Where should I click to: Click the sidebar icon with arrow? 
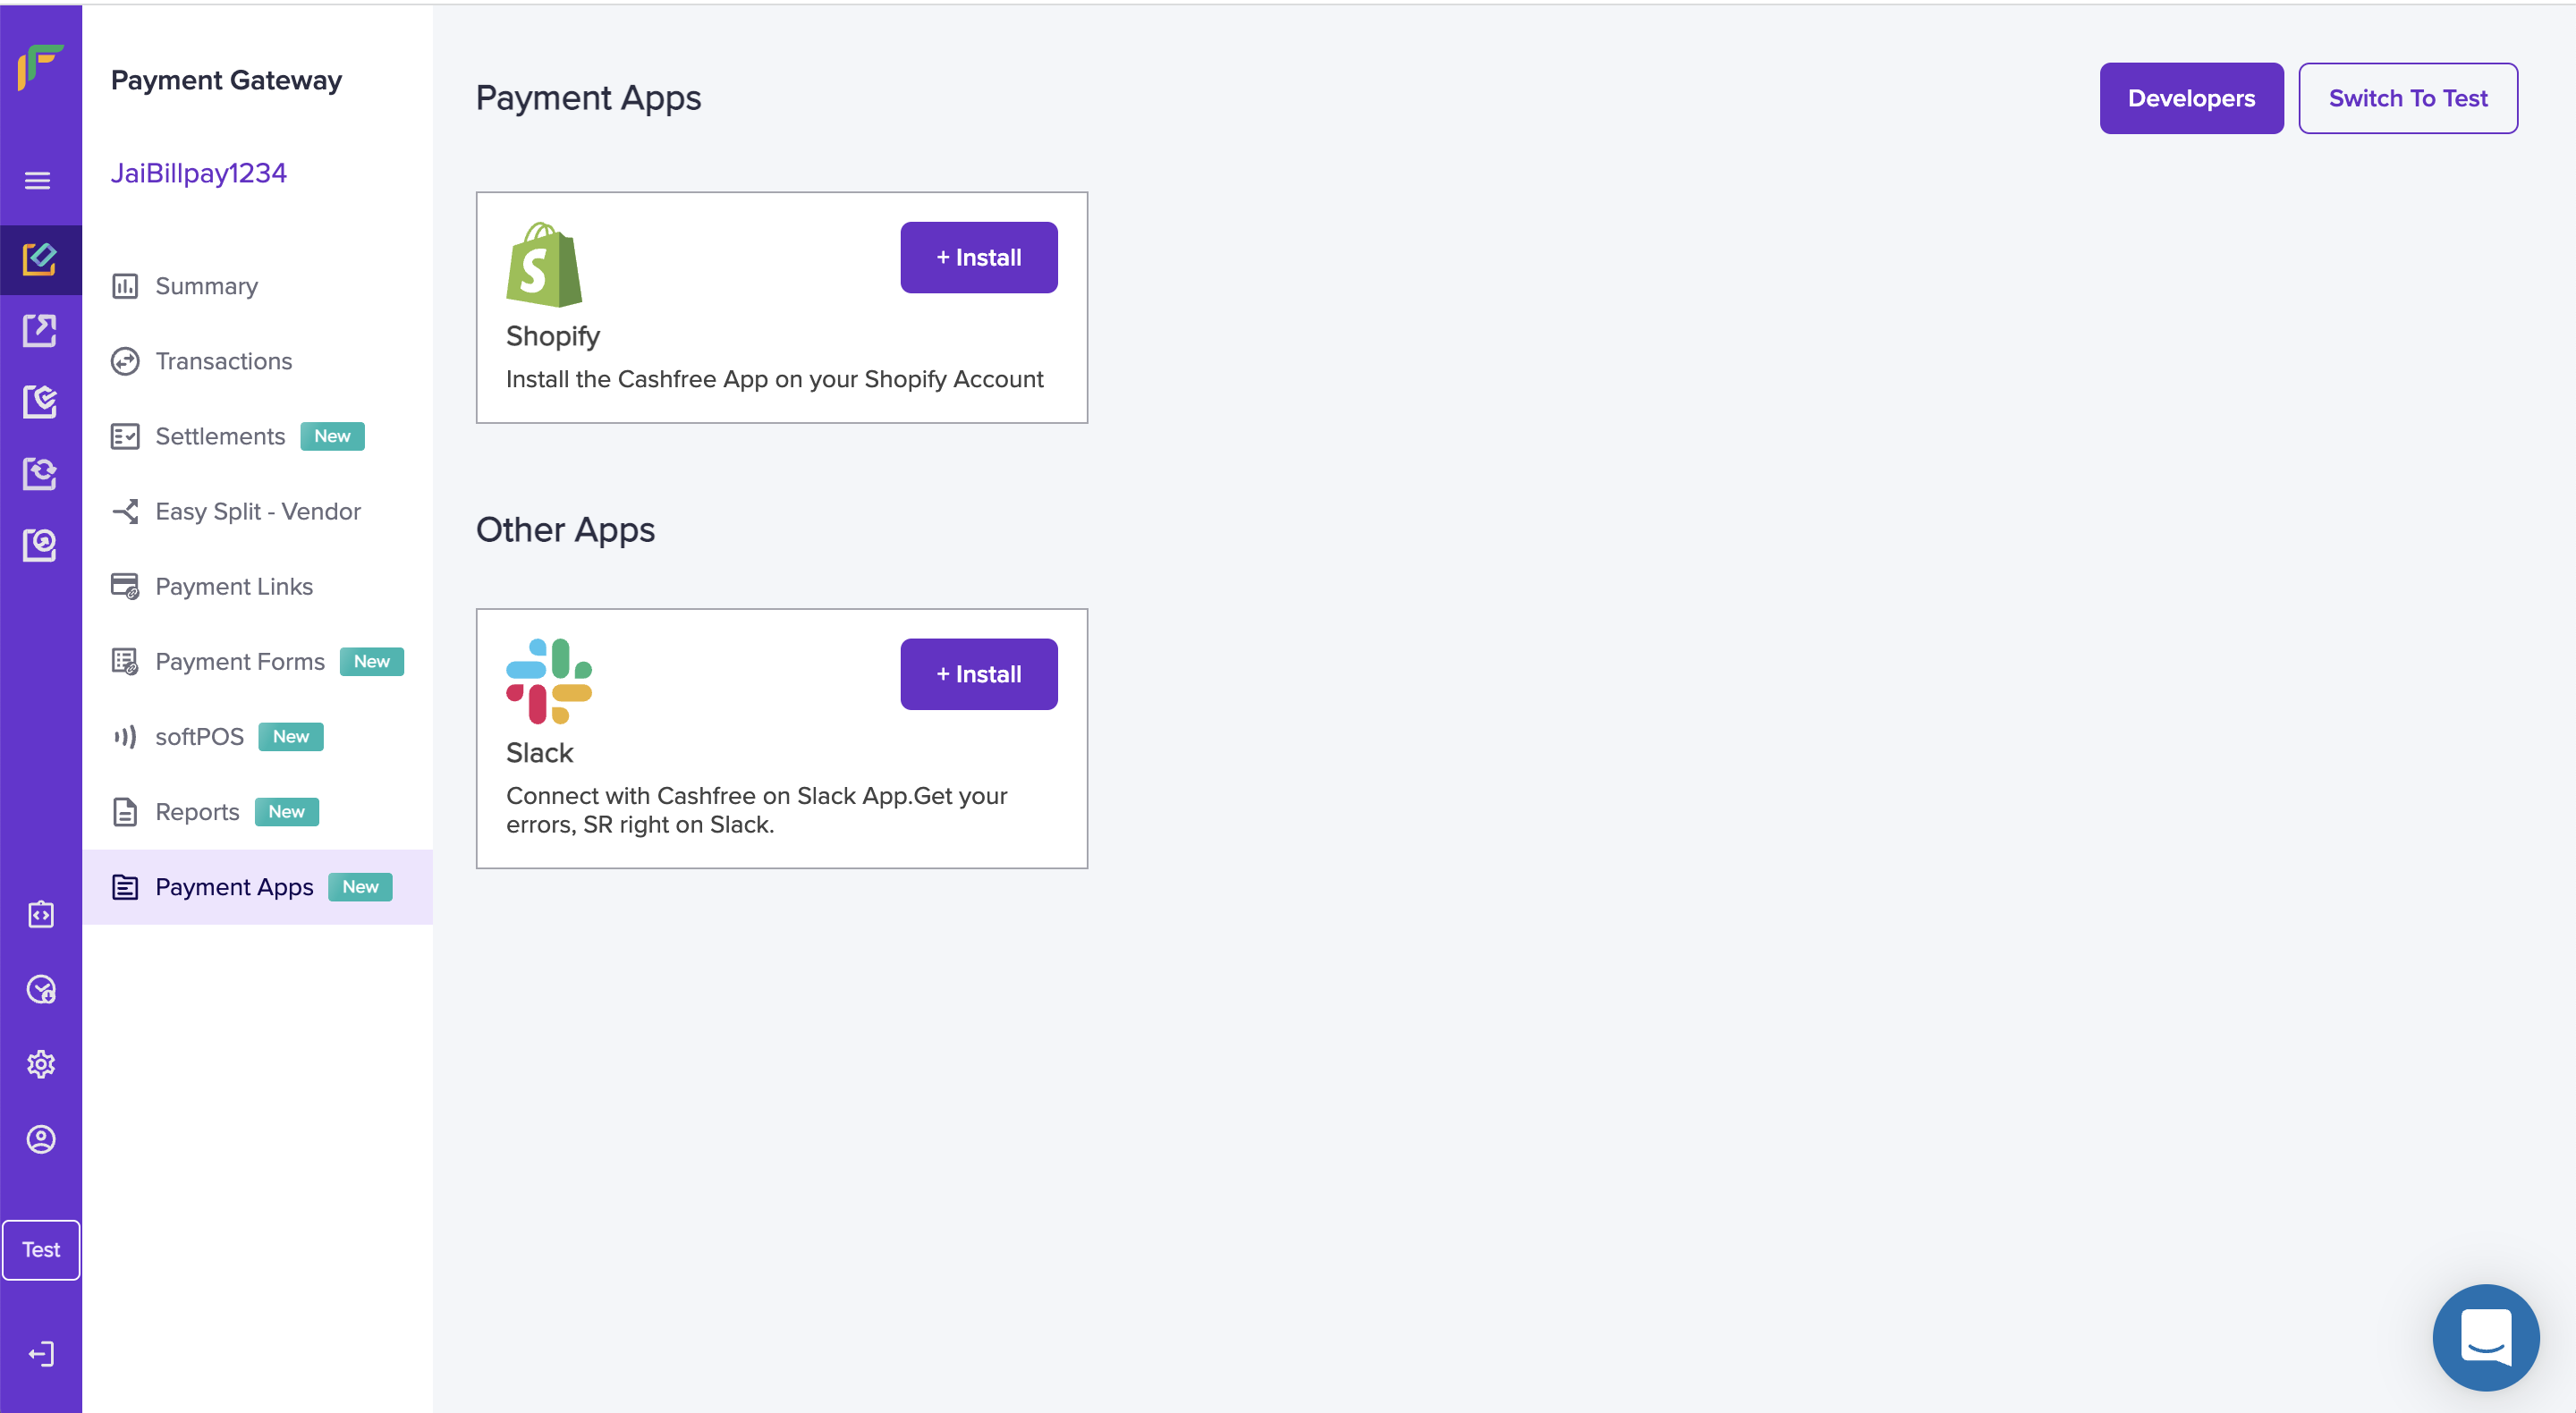click(40, 331)
